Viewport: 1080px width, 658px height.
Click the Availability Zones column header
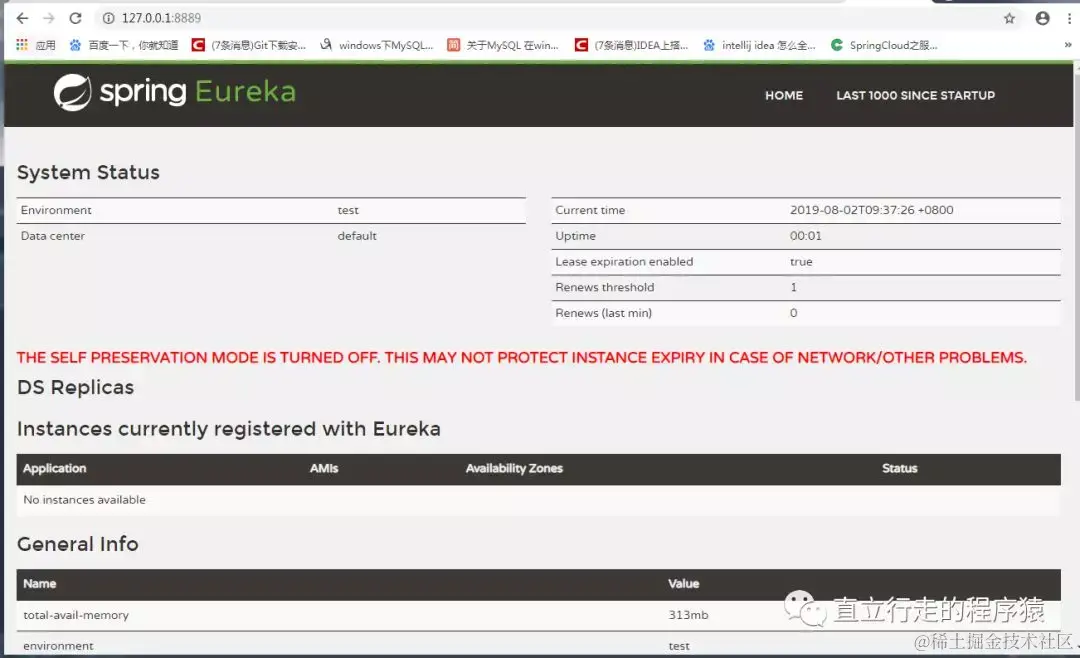click(514, 469)
